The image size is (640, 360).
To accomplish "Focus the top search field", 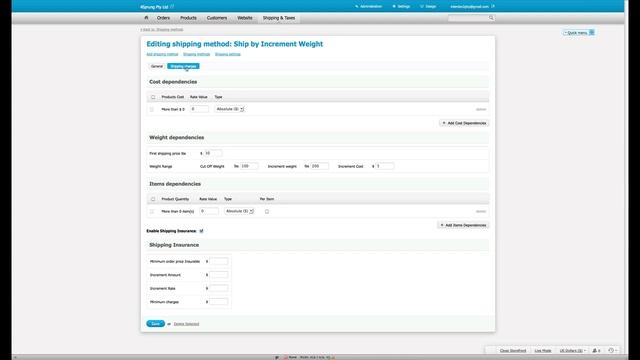I will 468,18.
